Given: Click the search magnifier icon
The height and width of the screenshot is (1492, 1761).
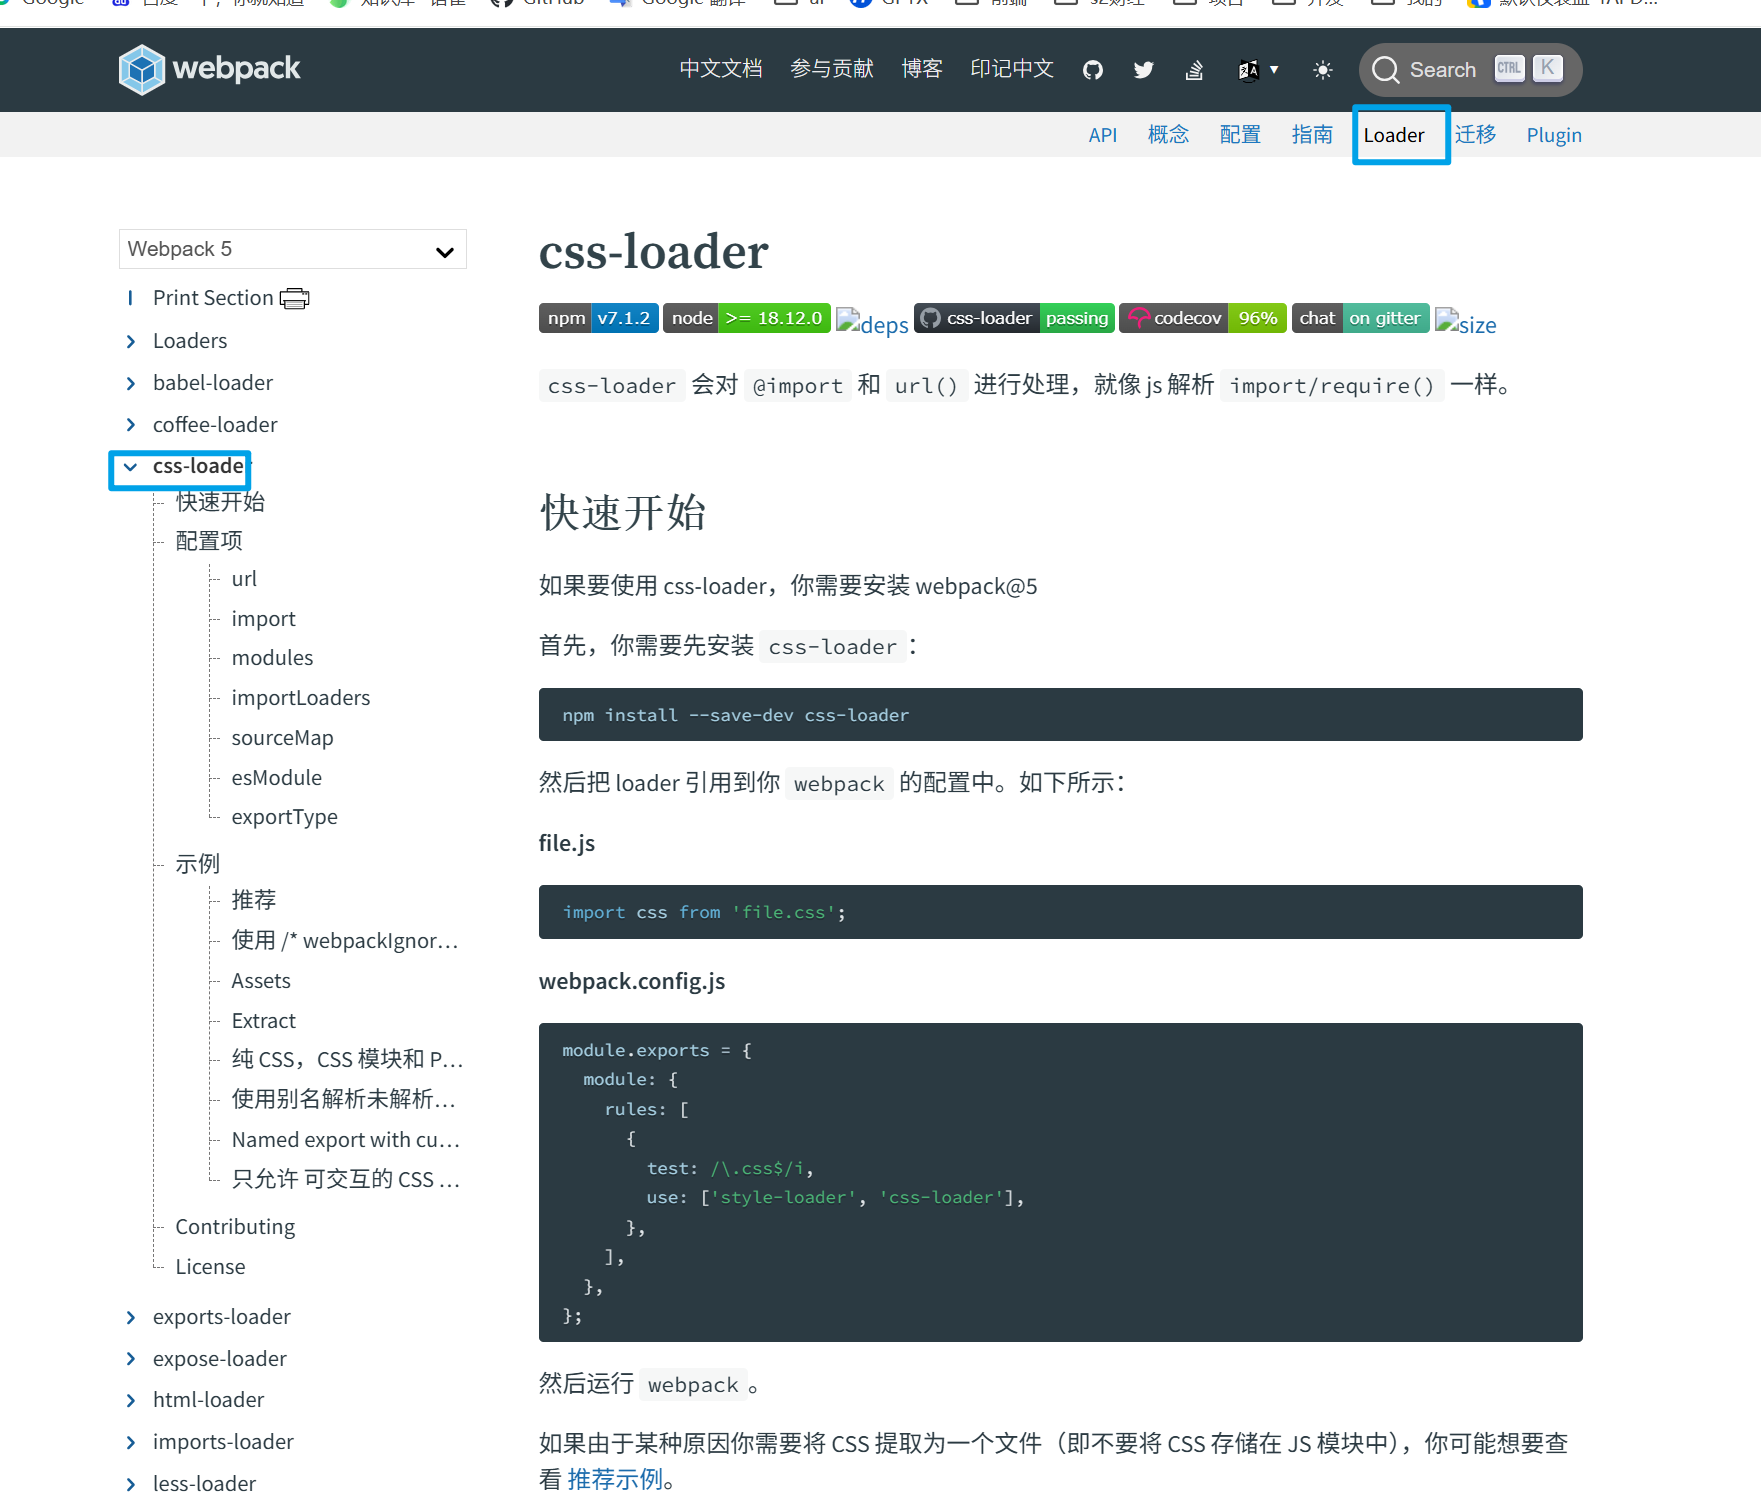Looking at the screenshot, I should (1387, 69).
